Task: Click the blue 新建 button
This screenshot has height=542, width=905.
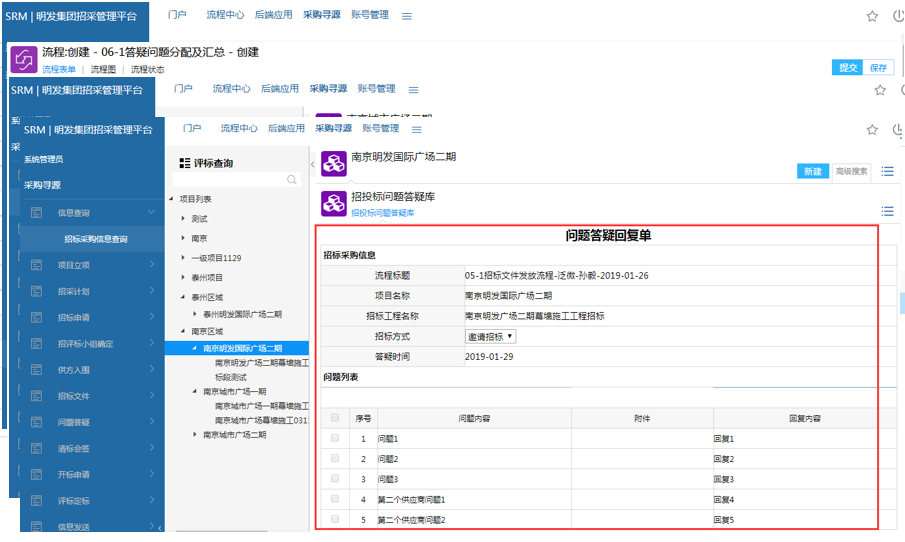Action: pyautogui.click(x=812, y=171)
